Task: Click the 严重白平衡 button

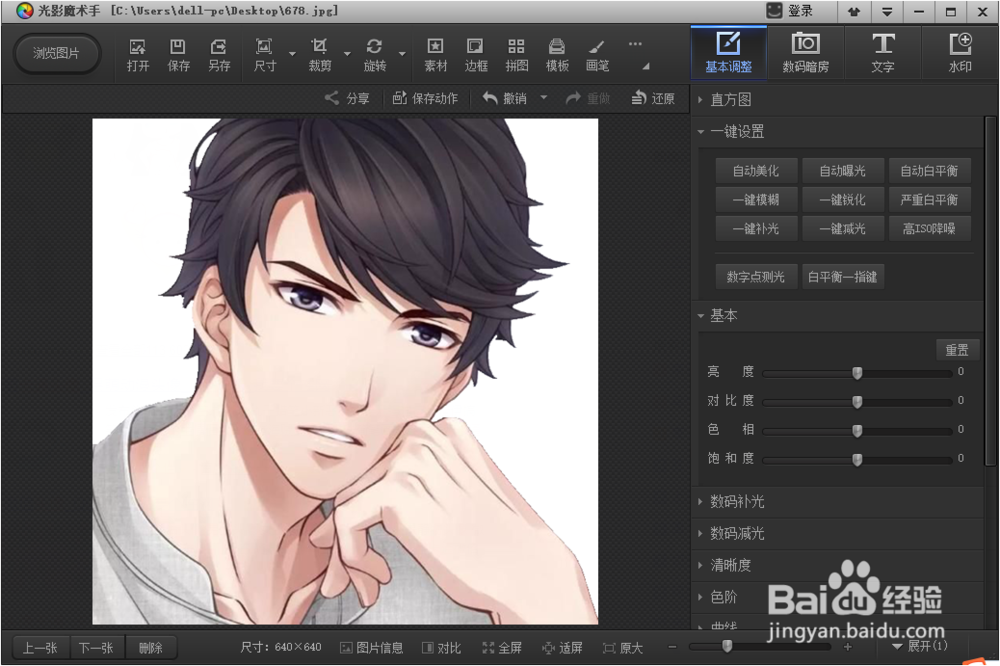Action: [930, 200]
